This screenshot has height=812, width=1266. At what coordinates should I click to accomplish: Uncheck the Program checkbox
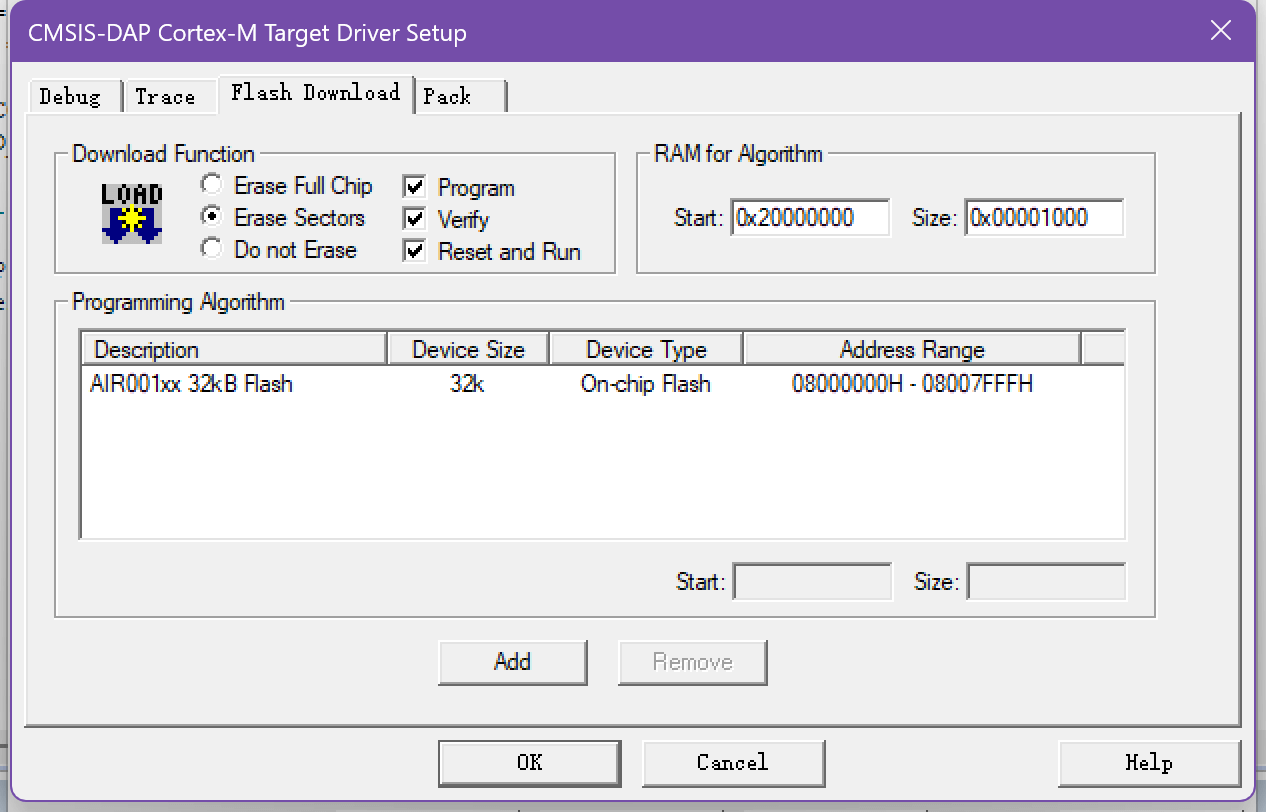[415, 187]
